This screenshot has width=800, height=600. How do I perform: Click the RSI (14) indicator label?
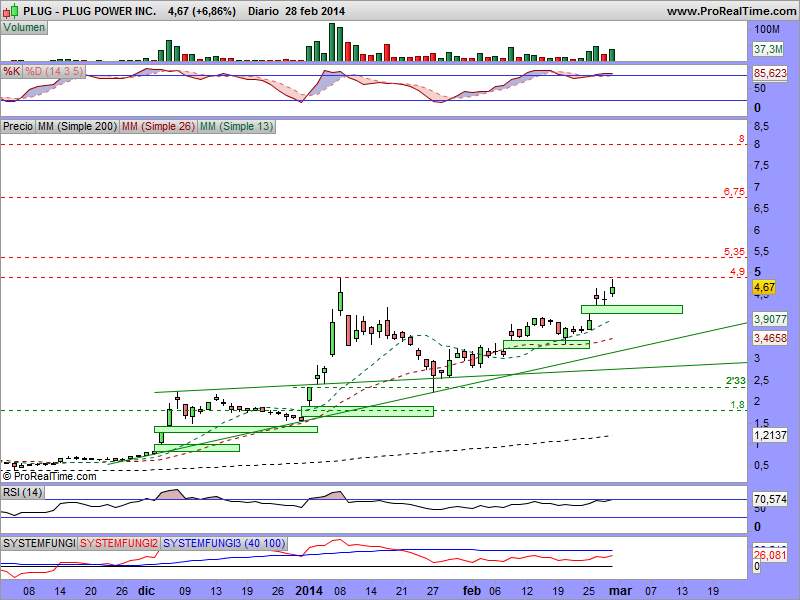22,492
